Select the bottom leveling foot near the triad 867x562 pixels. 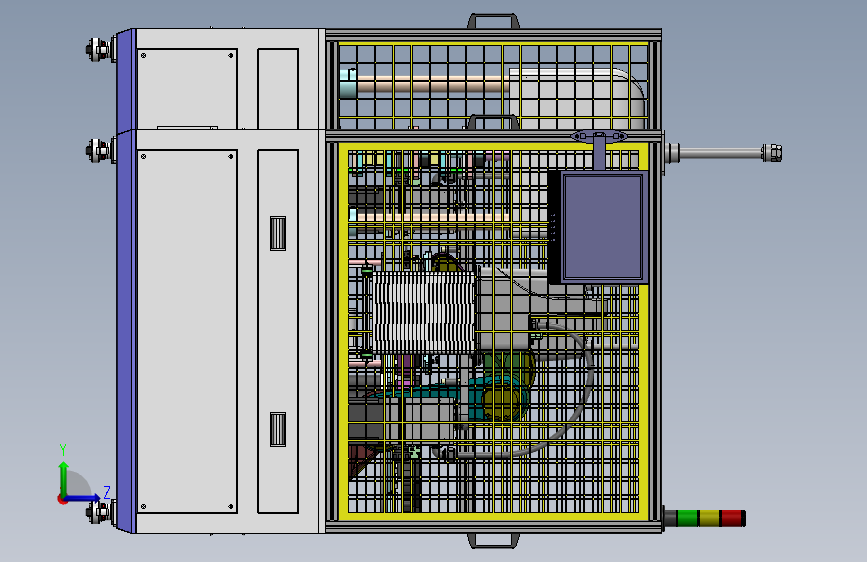[x=102, y=512]
